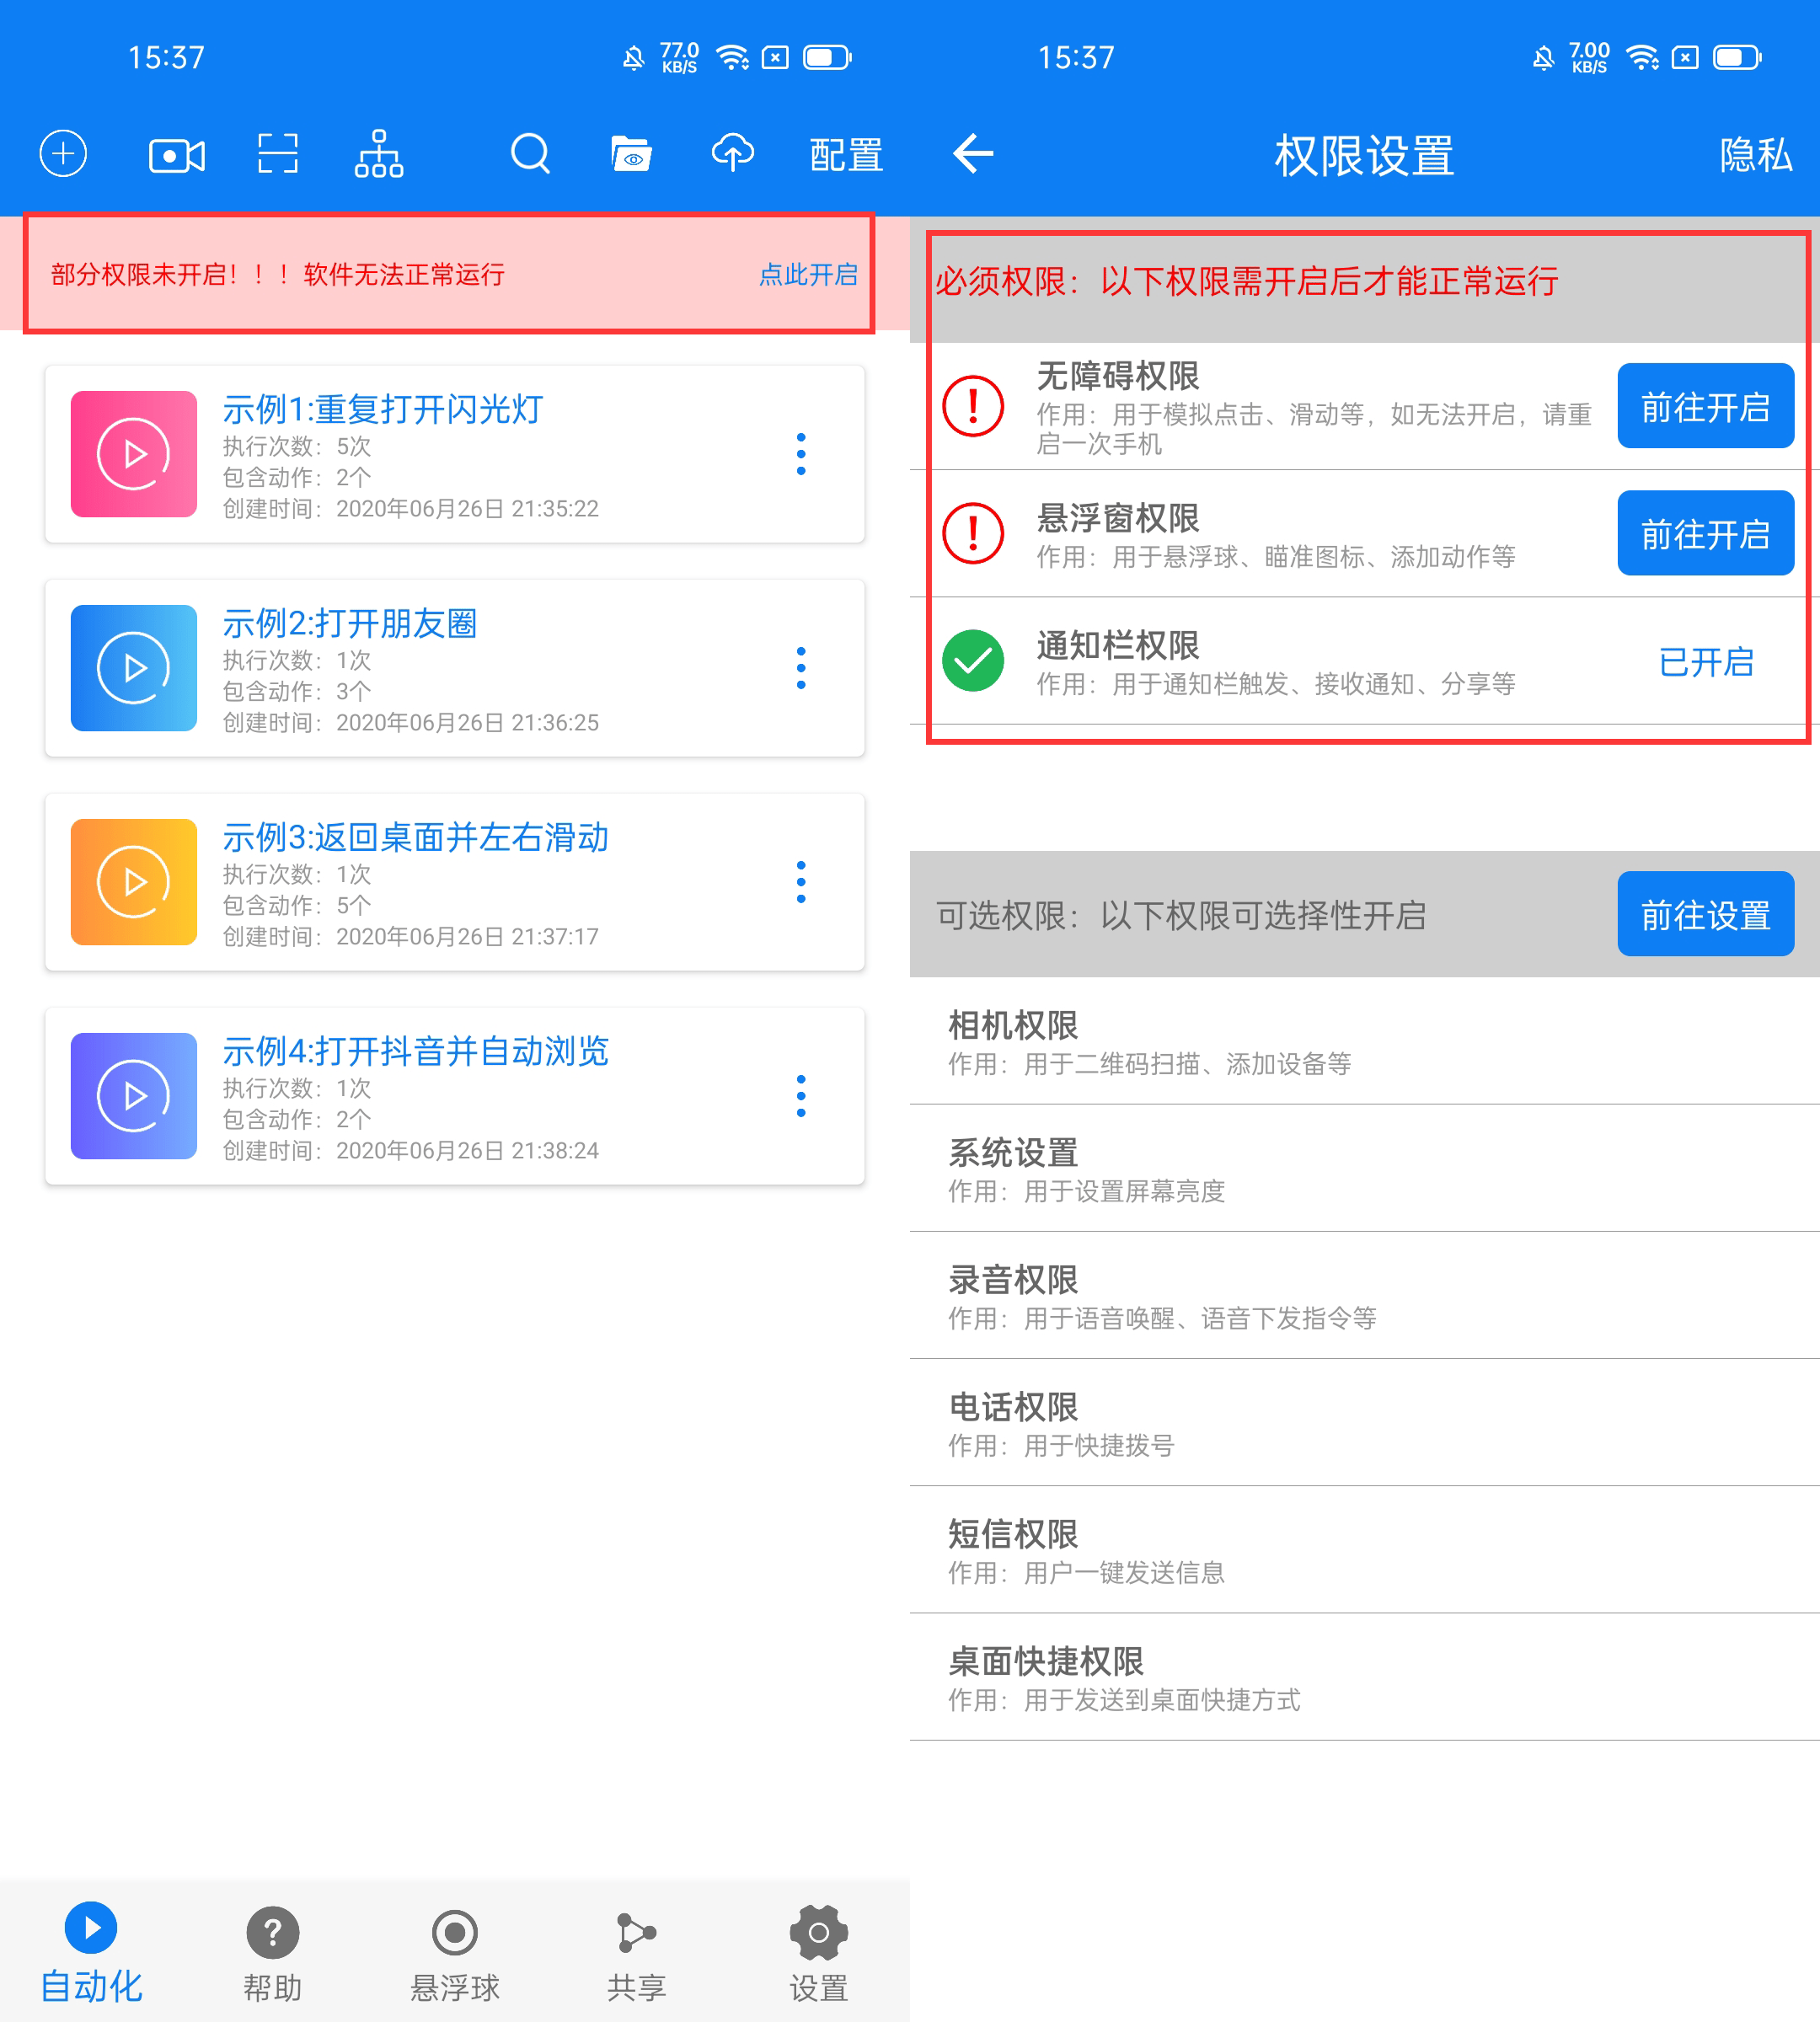This screenshot has width=1820, height=2022.
Task: Open more options for 示例3 返回桌面并左右滑动
Action: [x=801, y=882]
